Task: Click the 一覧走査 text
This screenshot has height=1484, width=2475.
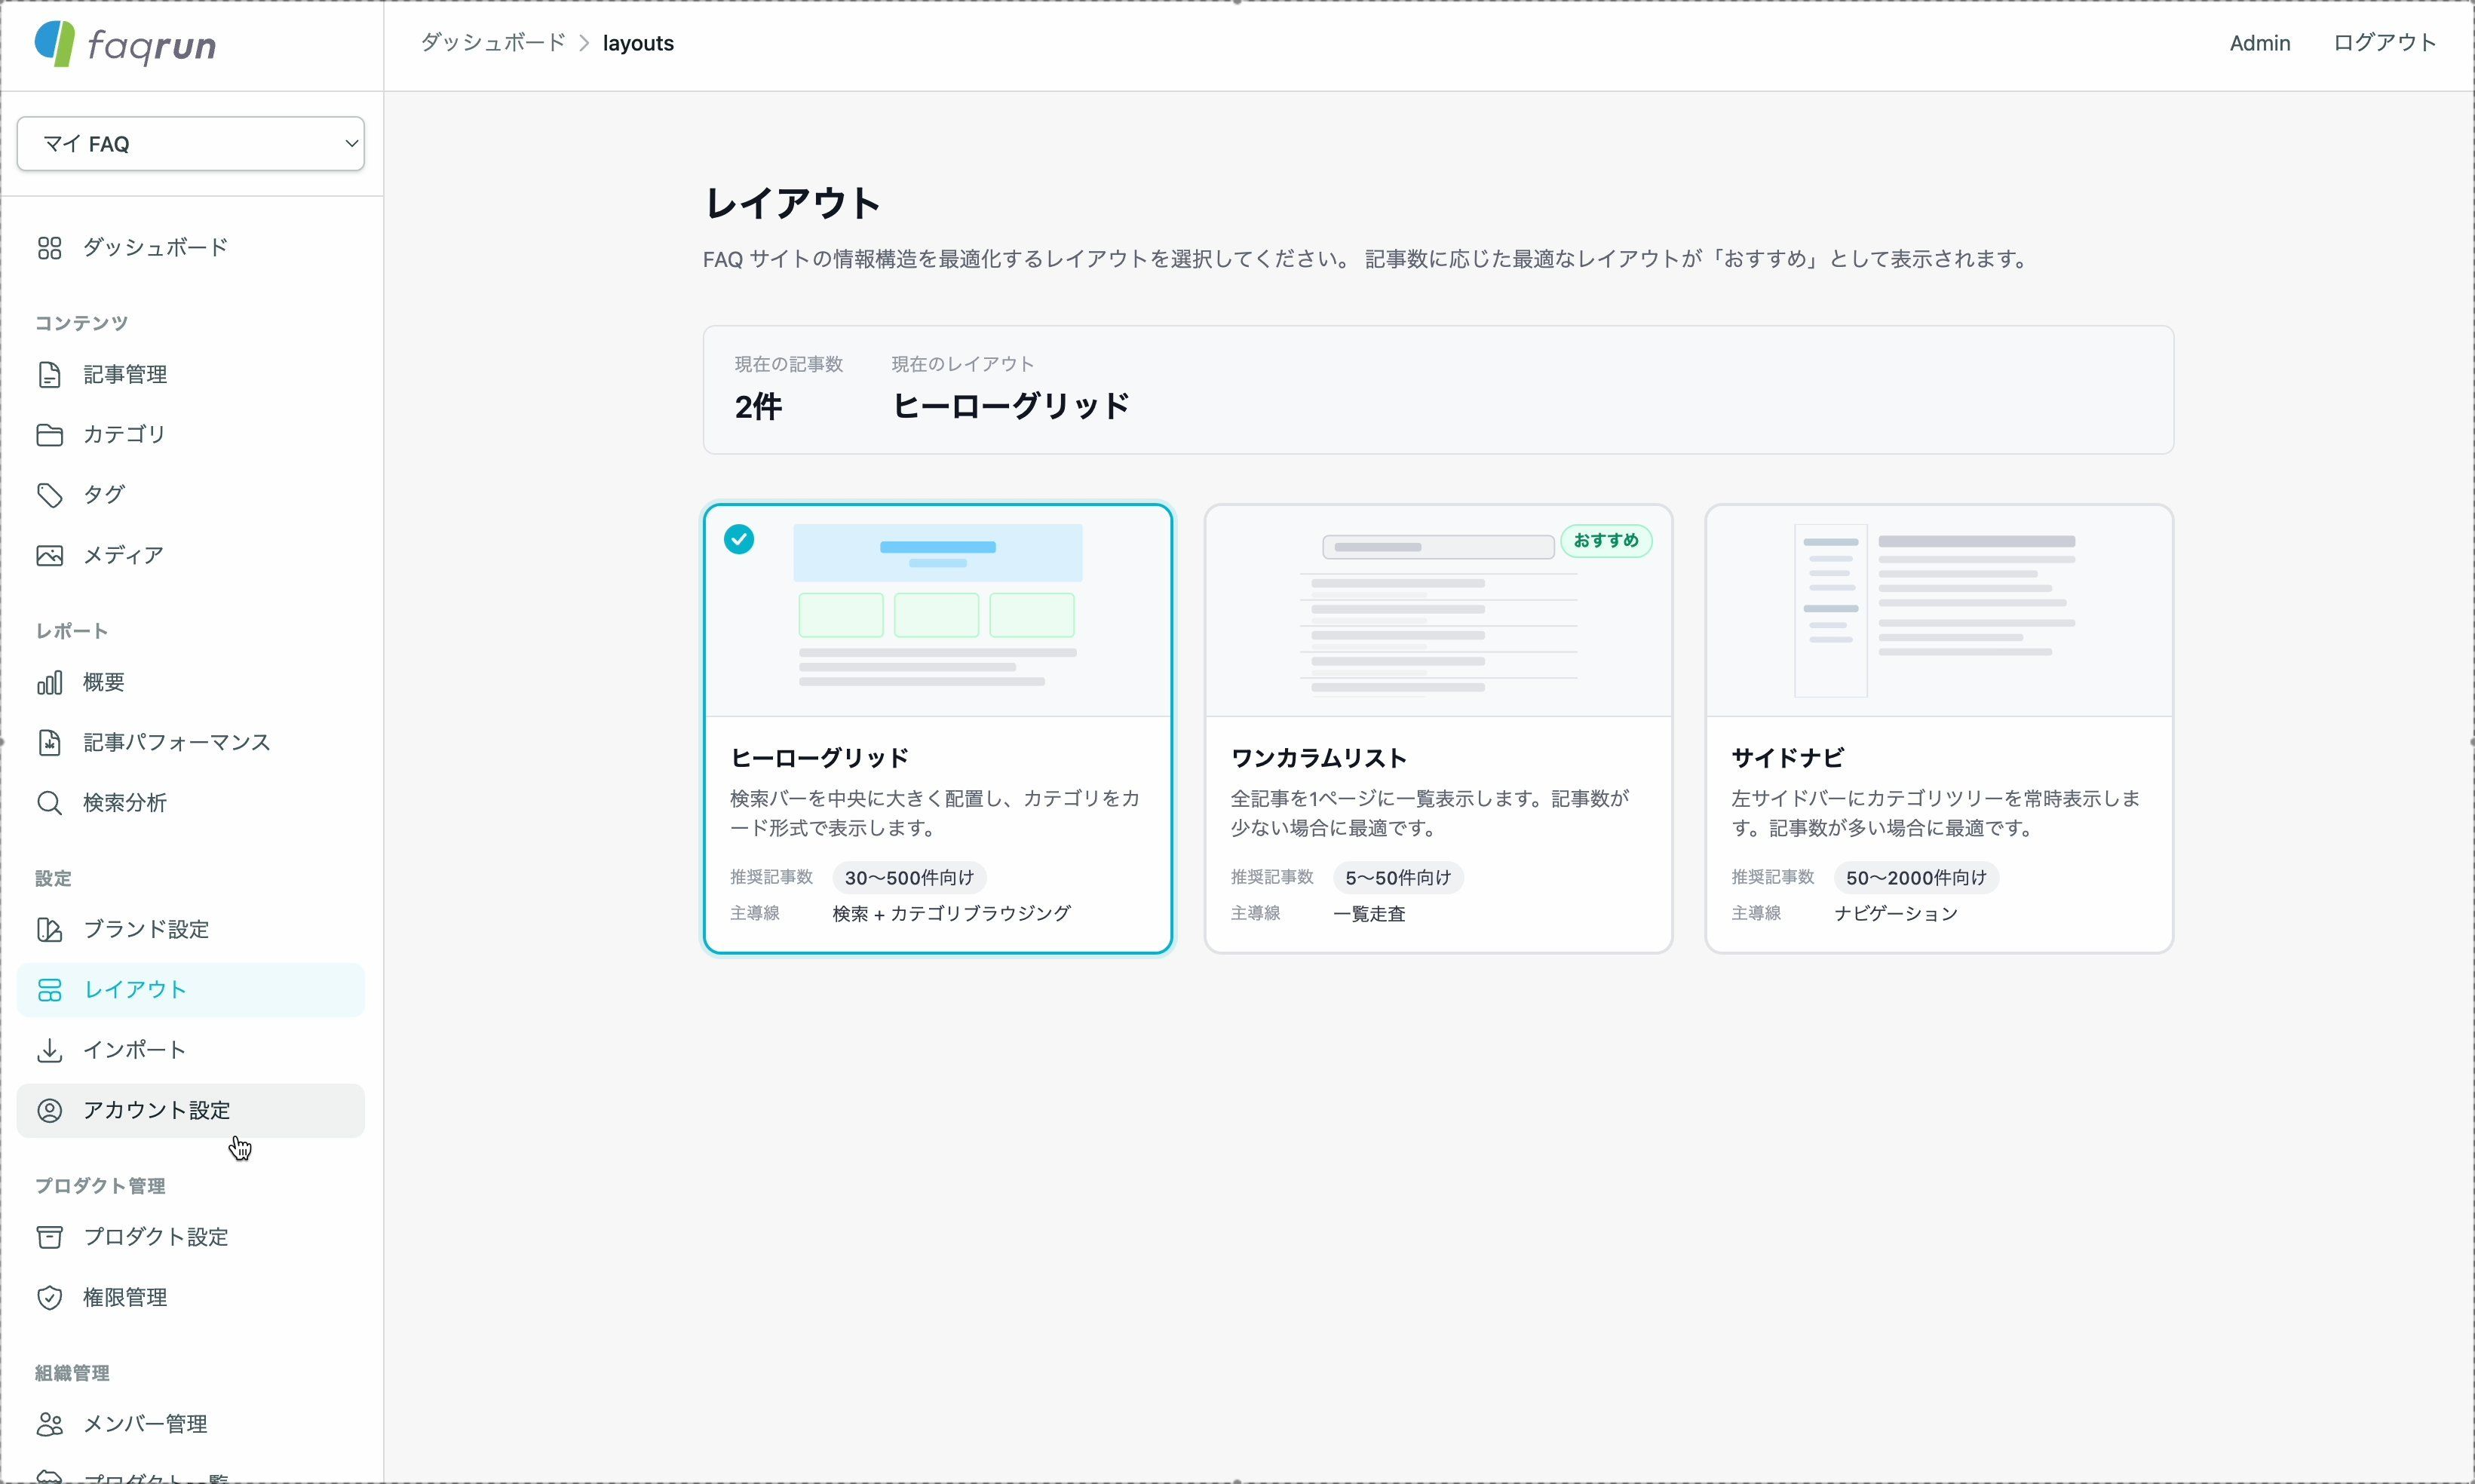Action: [x=1369, y=914]
